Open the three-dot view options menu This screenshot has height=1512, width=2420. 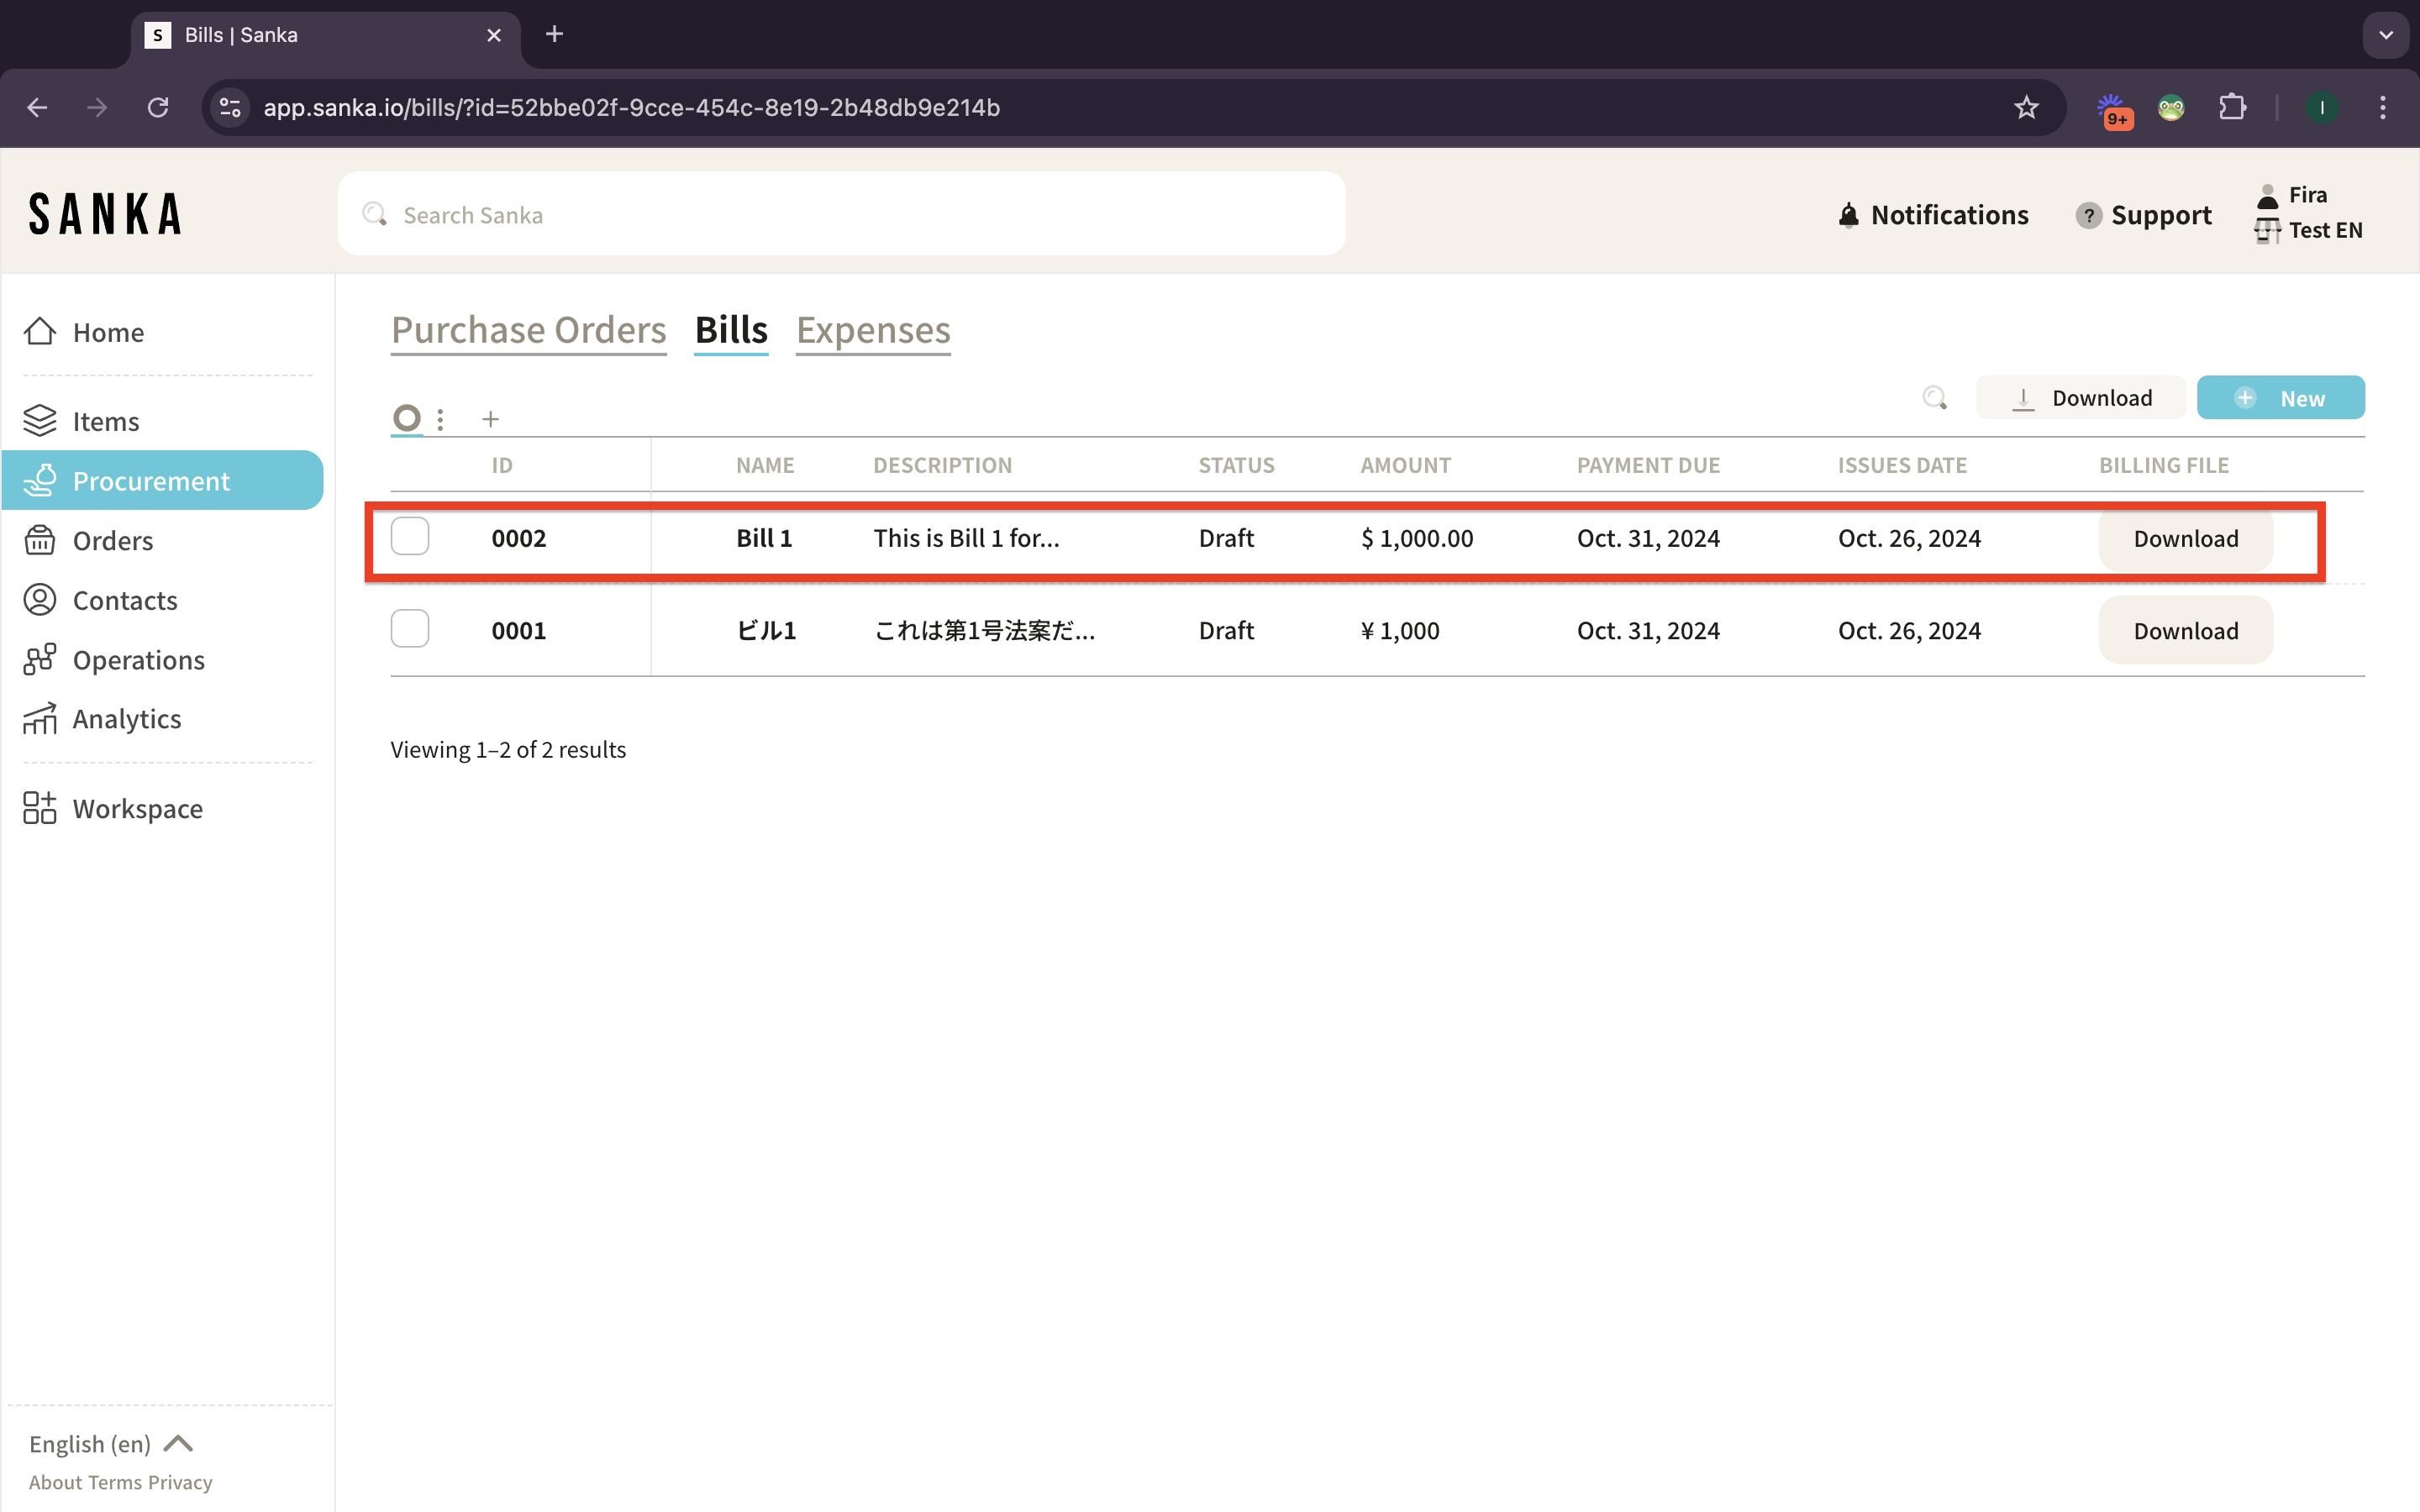pos(440,419)
